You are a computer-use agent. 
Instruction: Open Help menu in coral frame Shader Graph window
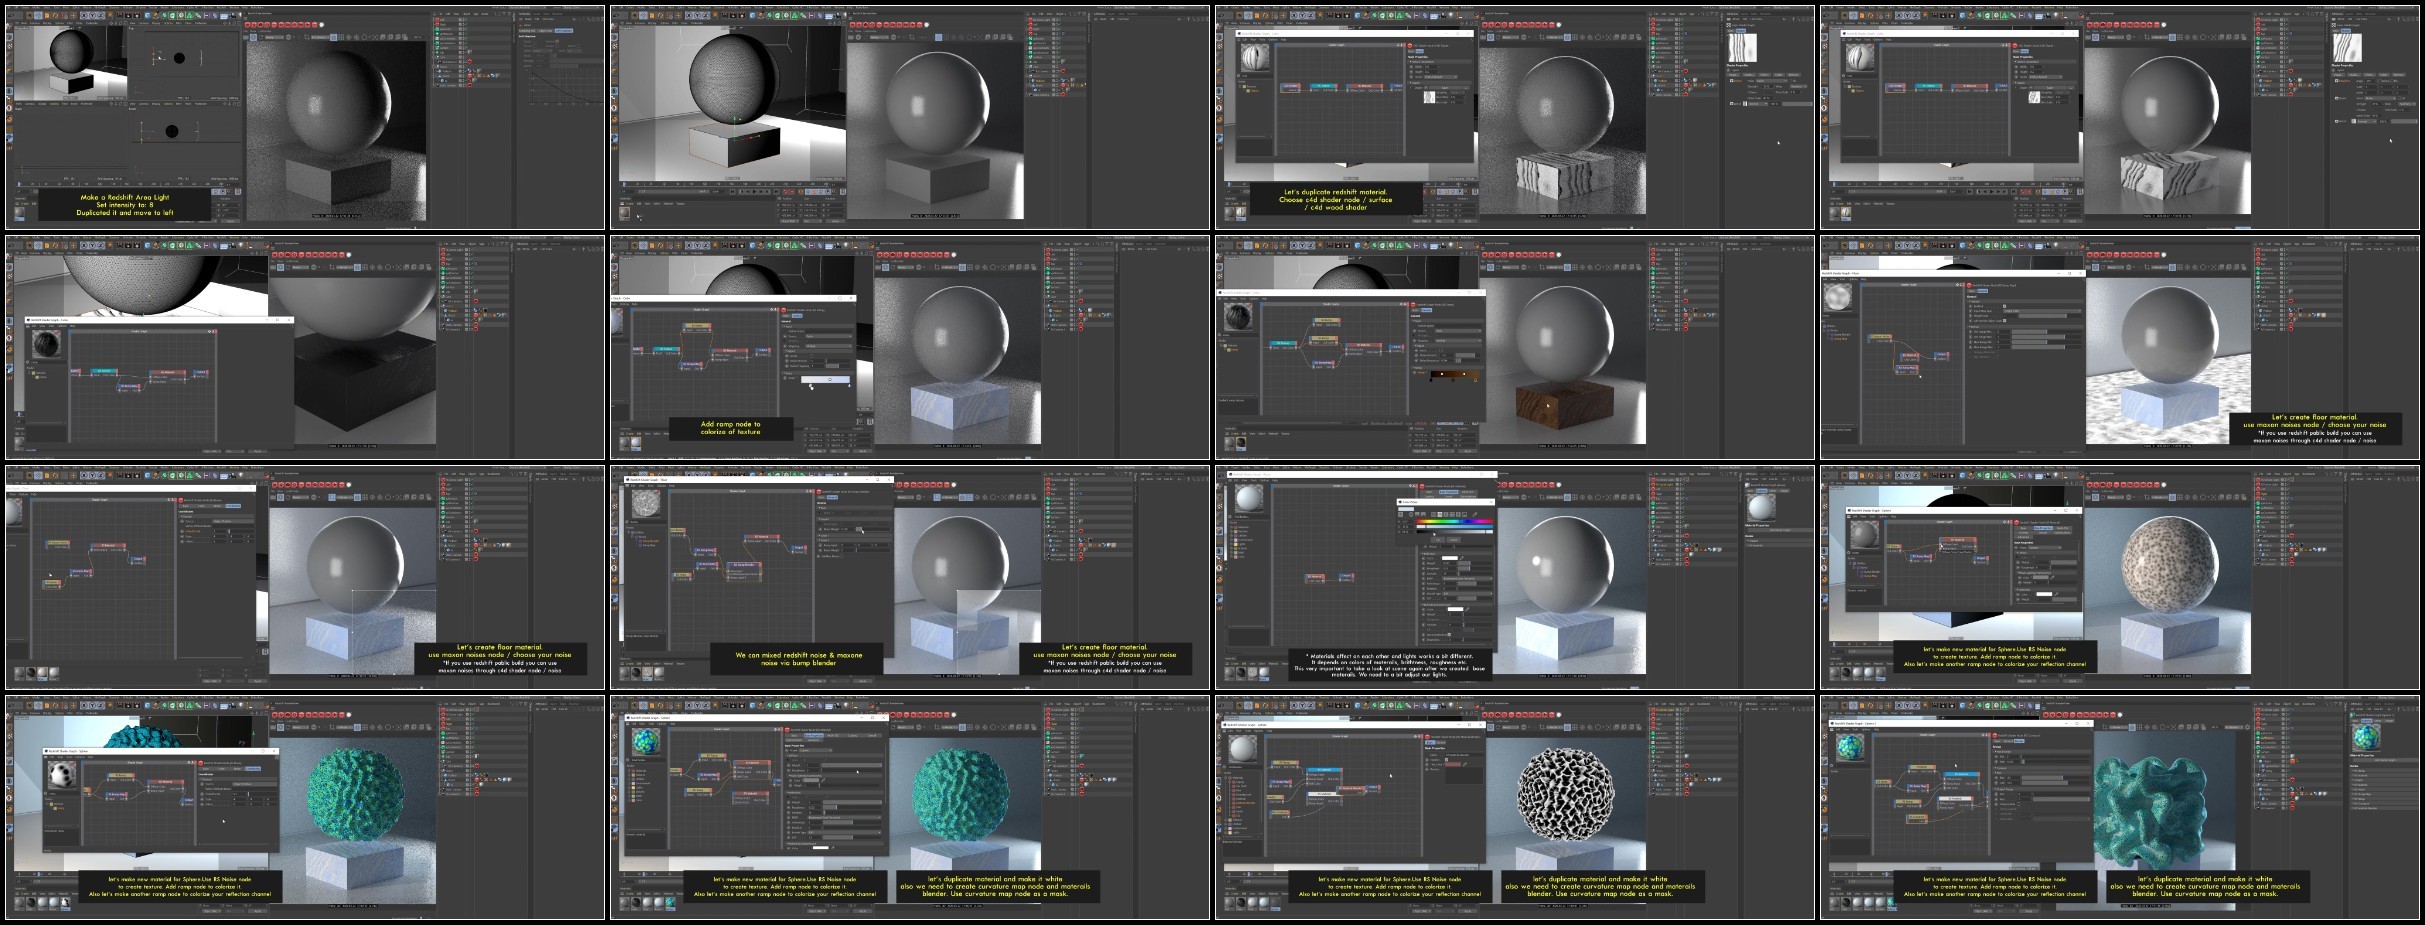click(1876, 729)
